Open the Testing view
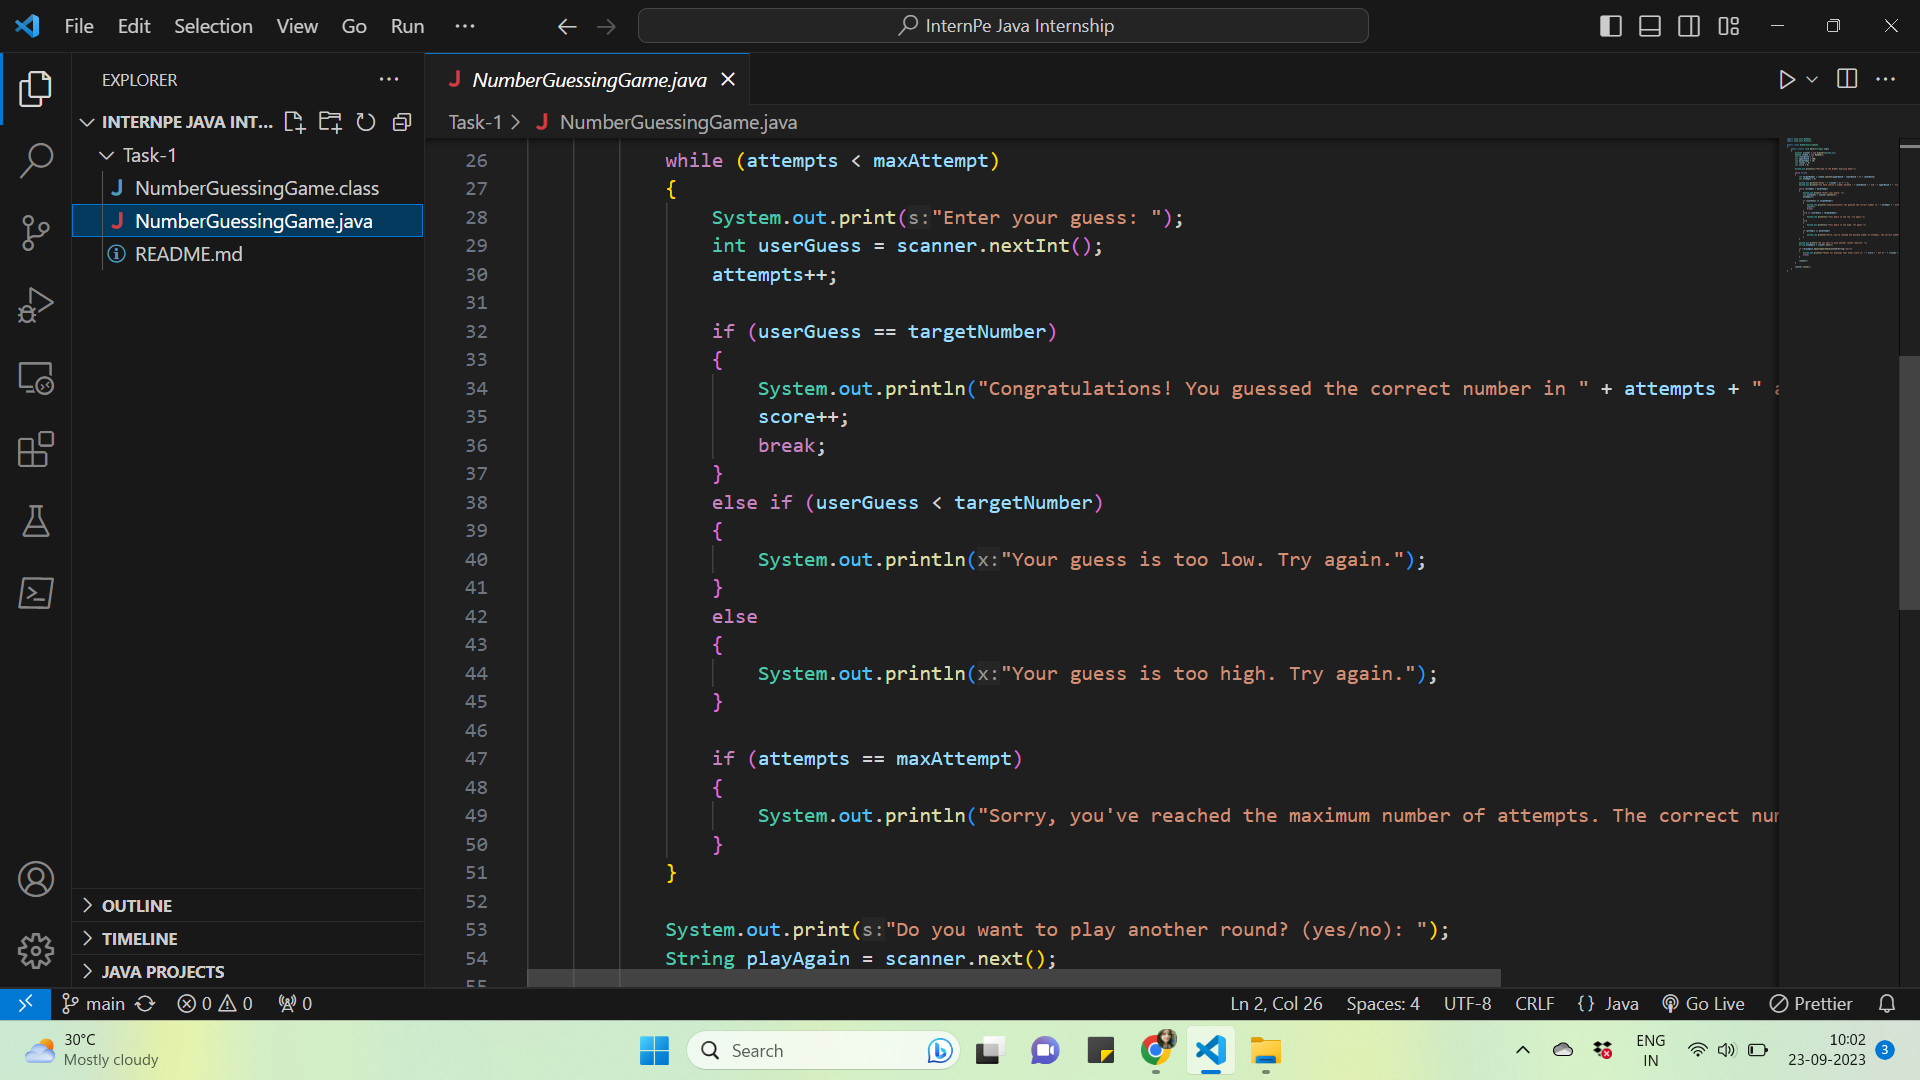 pyautogui.click(x=36, y=521)
